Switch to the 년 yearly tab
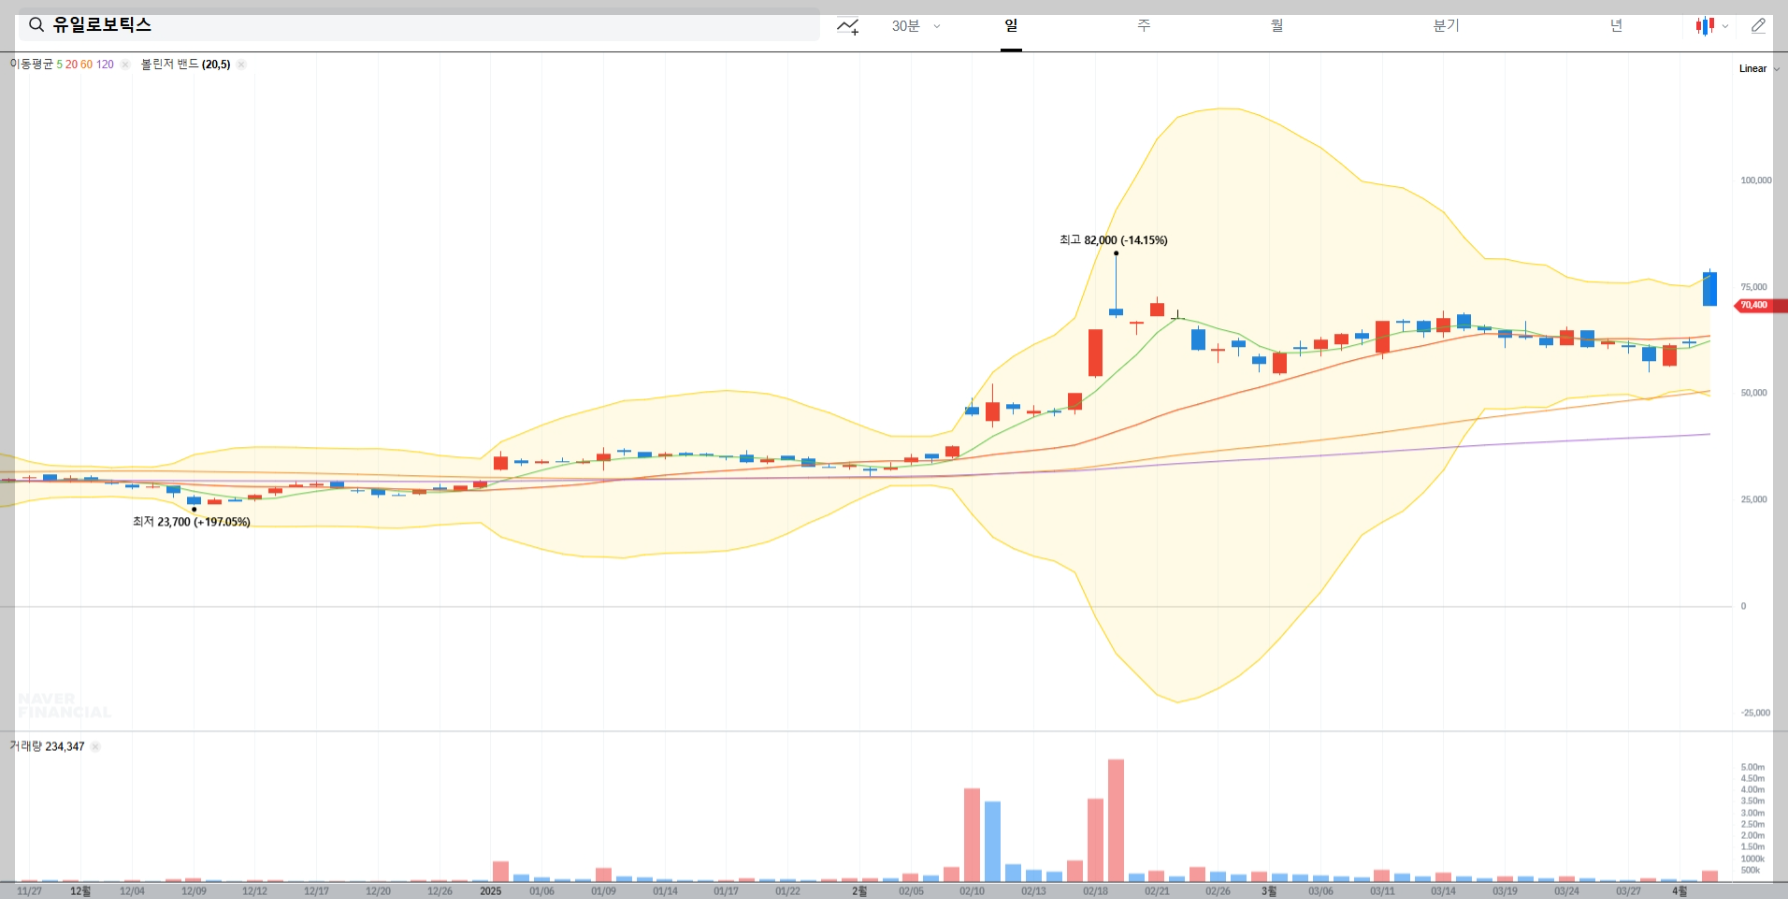This screenshot has height=899, width=1788. pos(1616,26)
